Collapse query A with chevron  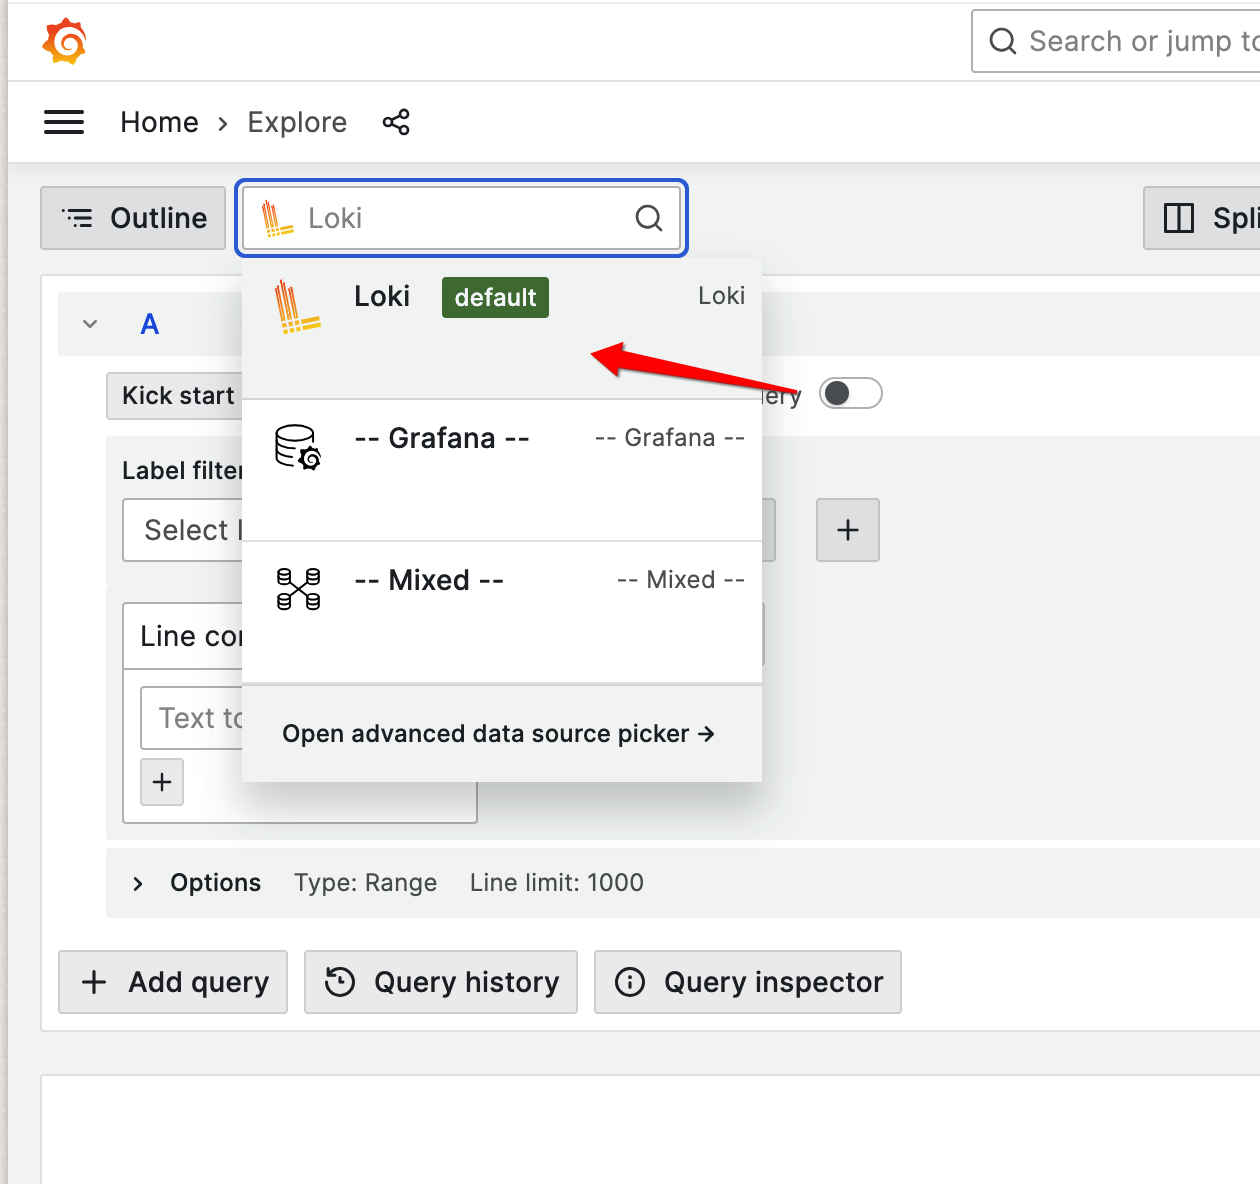pyautogui.click(x=90, y=324)
